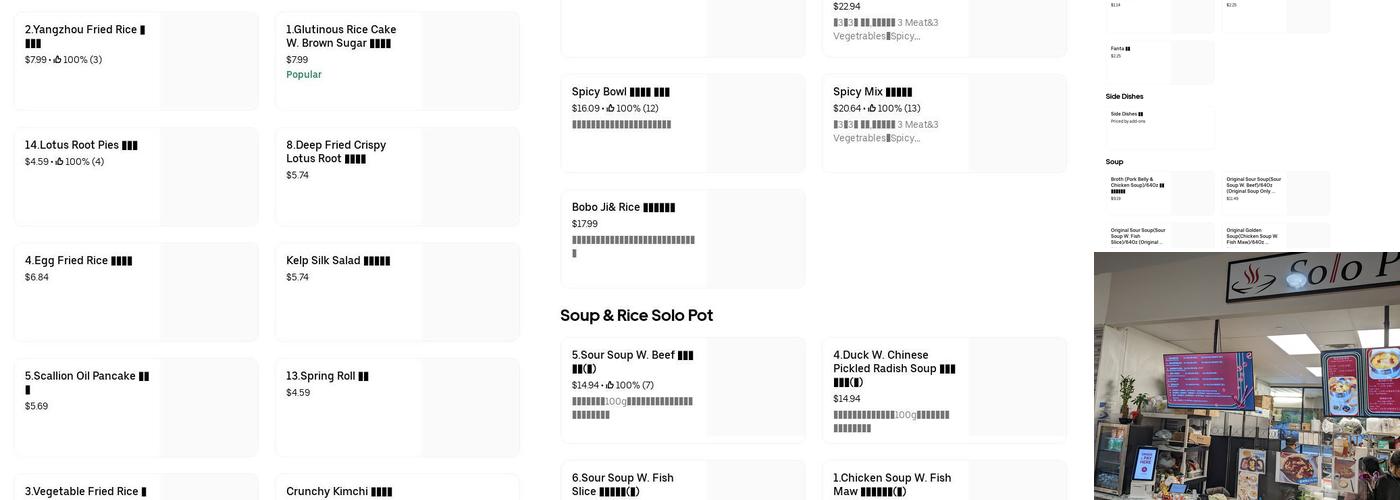The width and height of the screenshot is (1400, 500).
Task: Click the Soup & Rice Solo Pot heading
Action: tap(636, 316)
